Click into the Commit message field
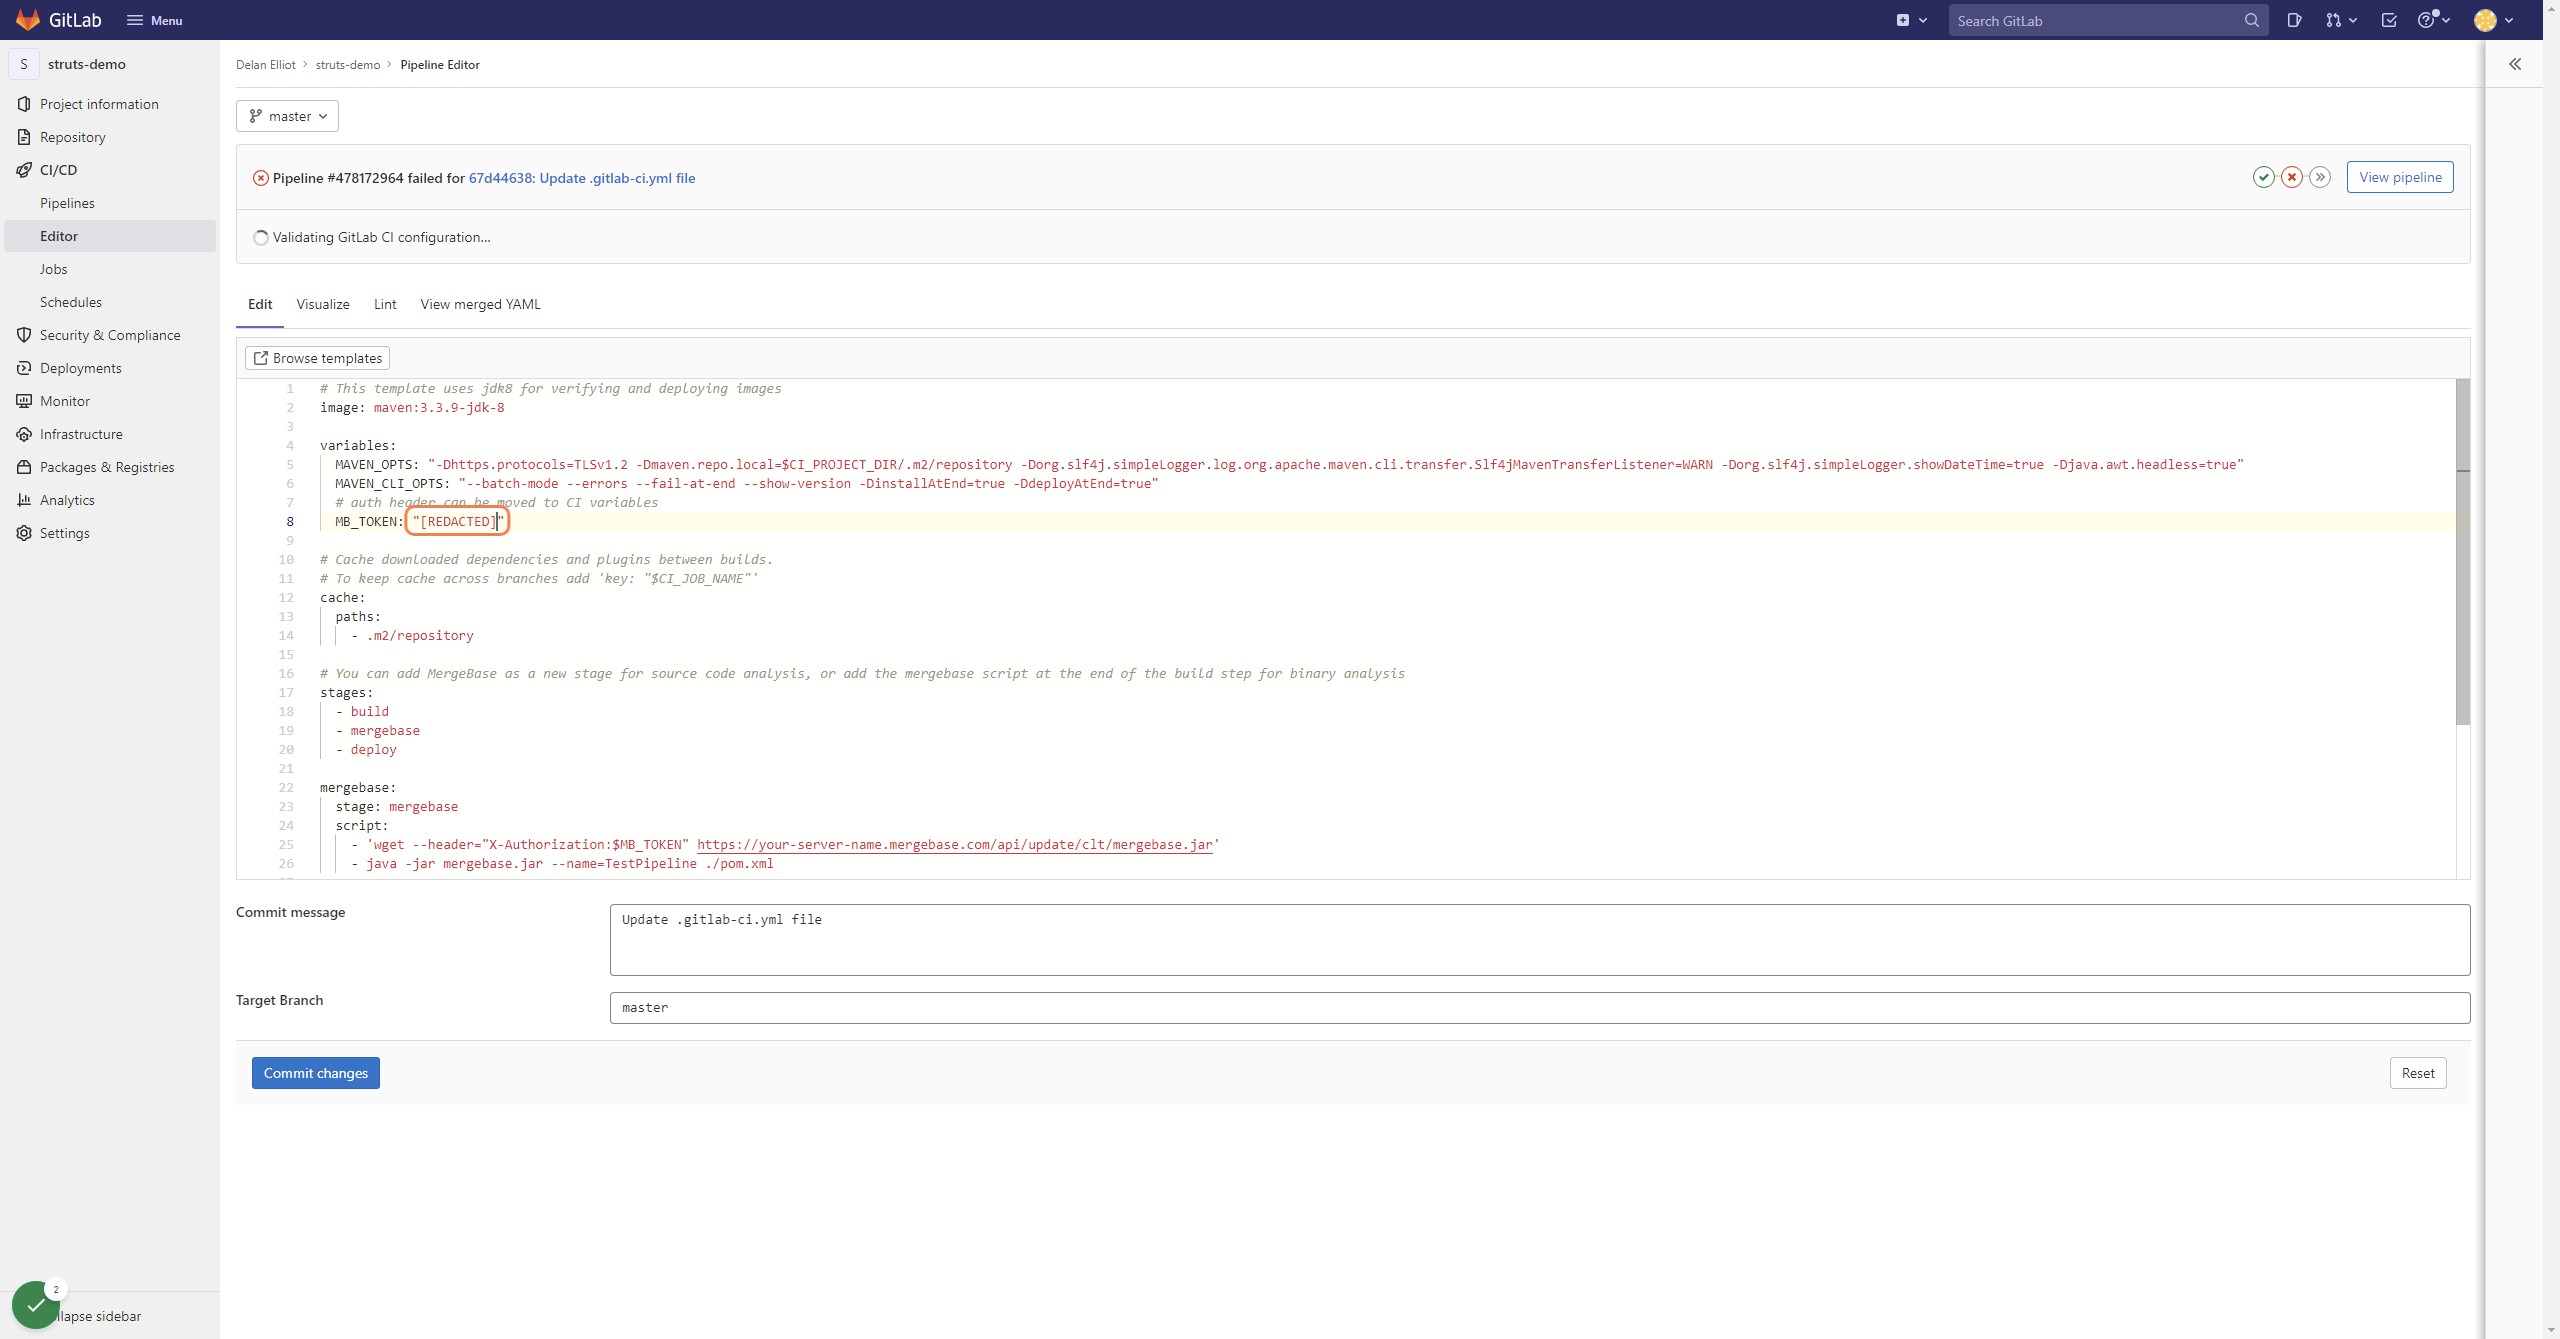 click(1540, 940)
